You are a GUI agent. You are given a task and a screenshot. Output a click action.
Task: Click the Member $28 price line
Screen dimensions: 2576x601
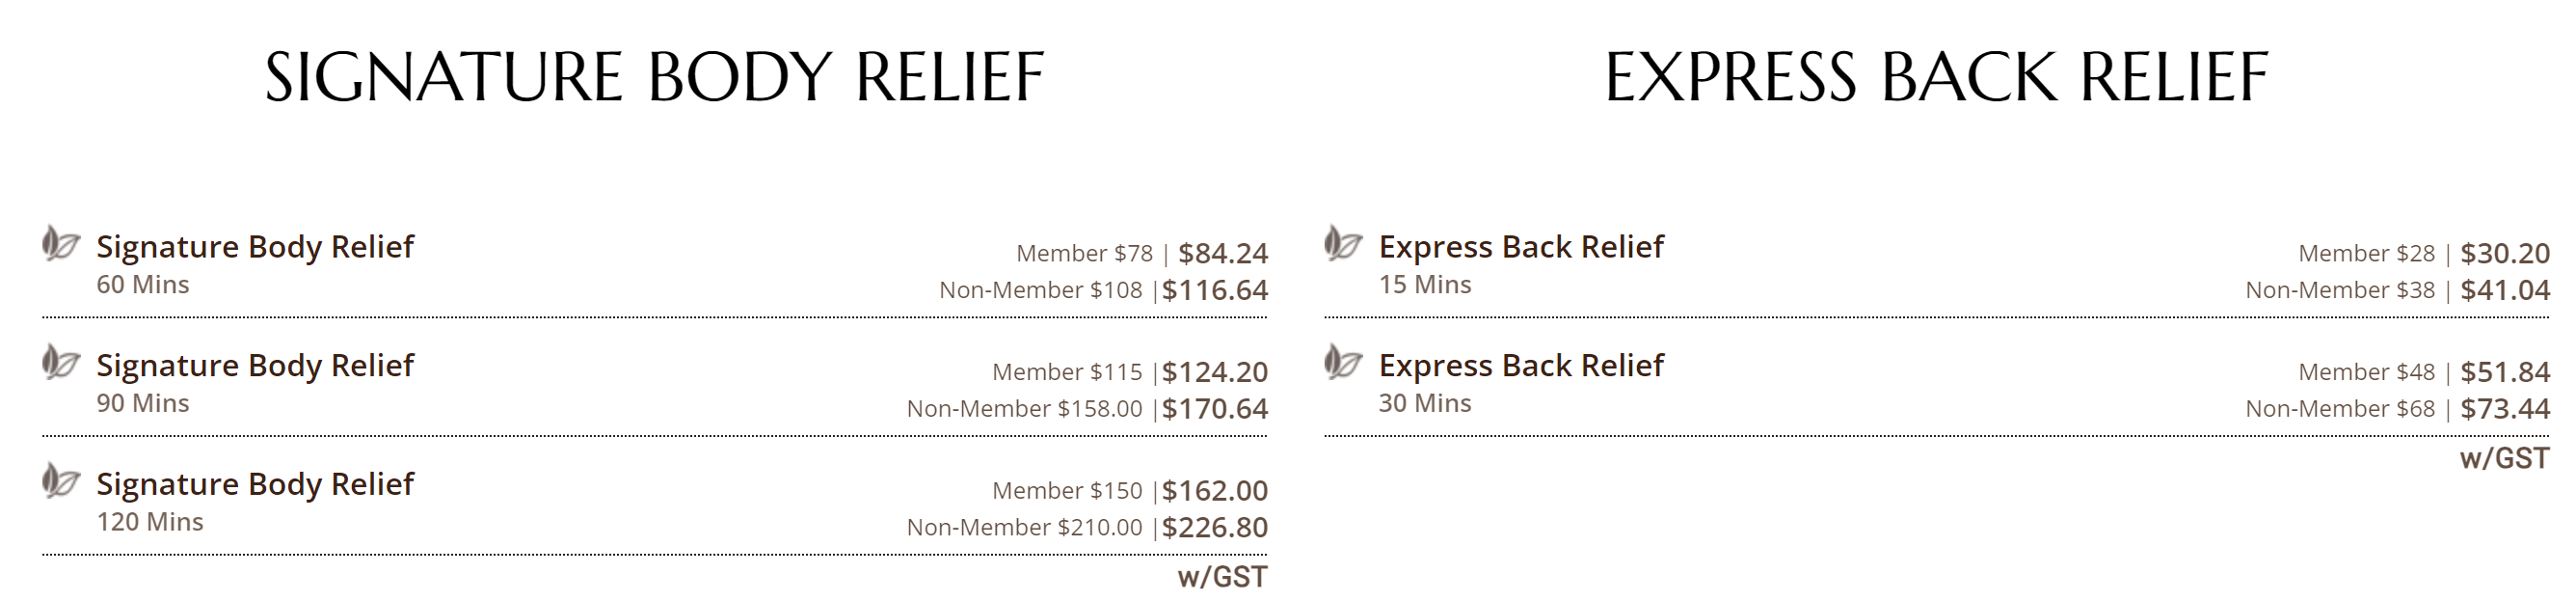pos(2366,254)
